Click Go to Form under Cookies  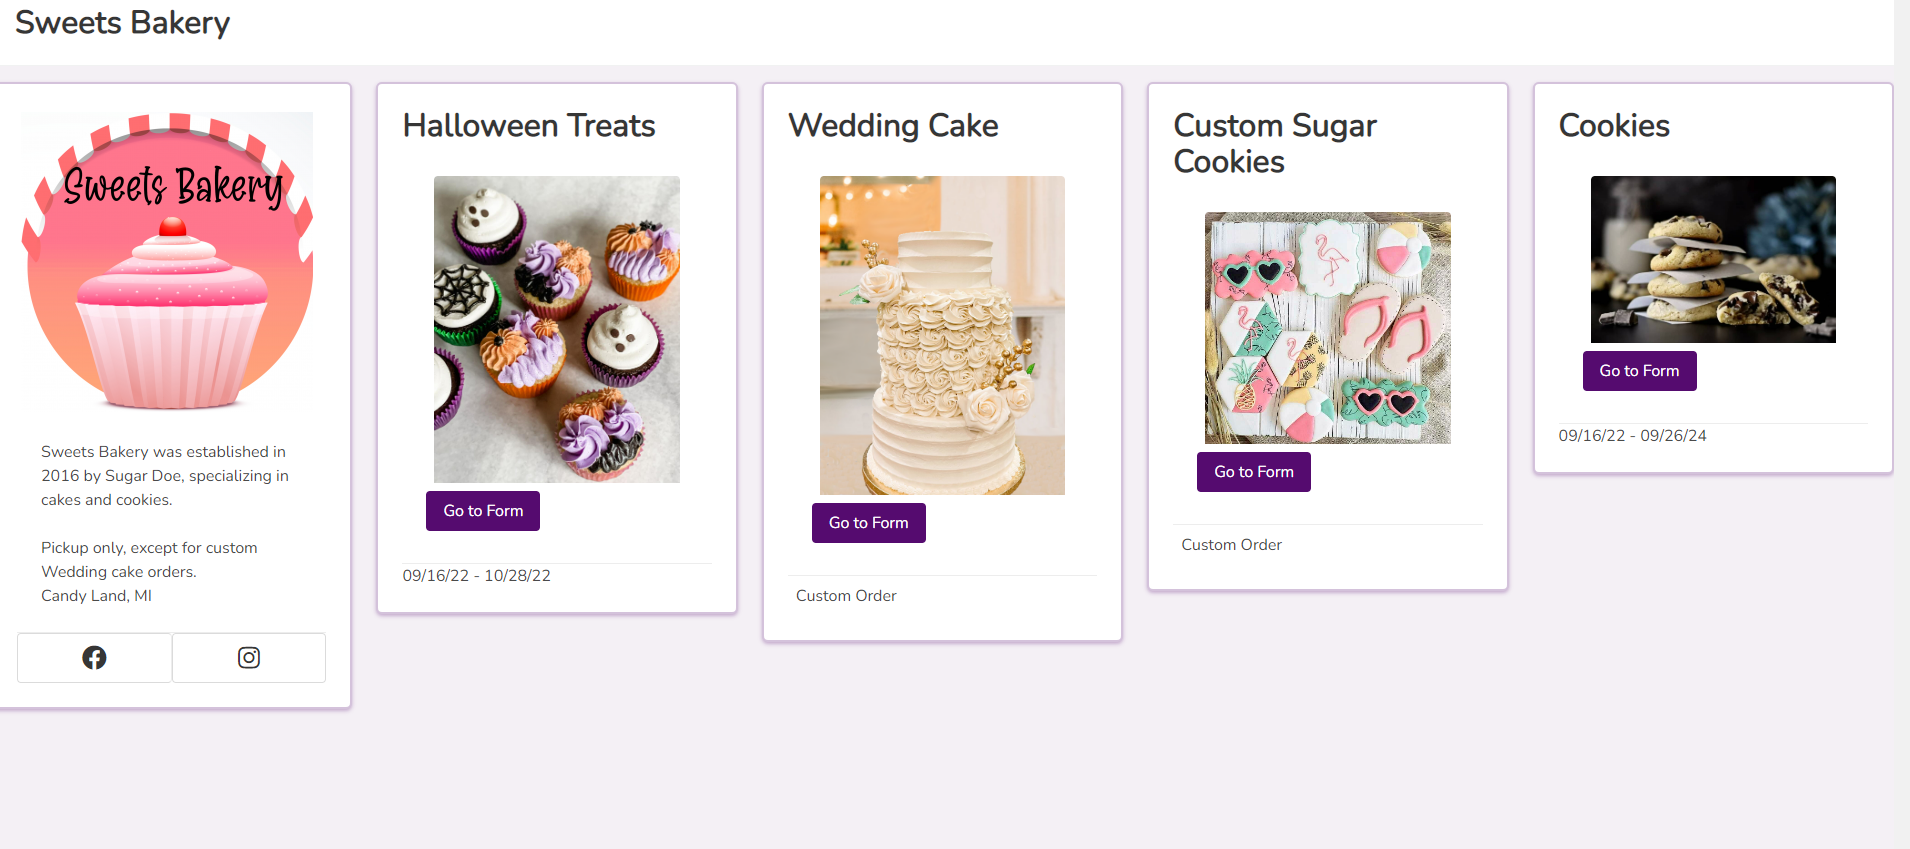click(1639, 371)
